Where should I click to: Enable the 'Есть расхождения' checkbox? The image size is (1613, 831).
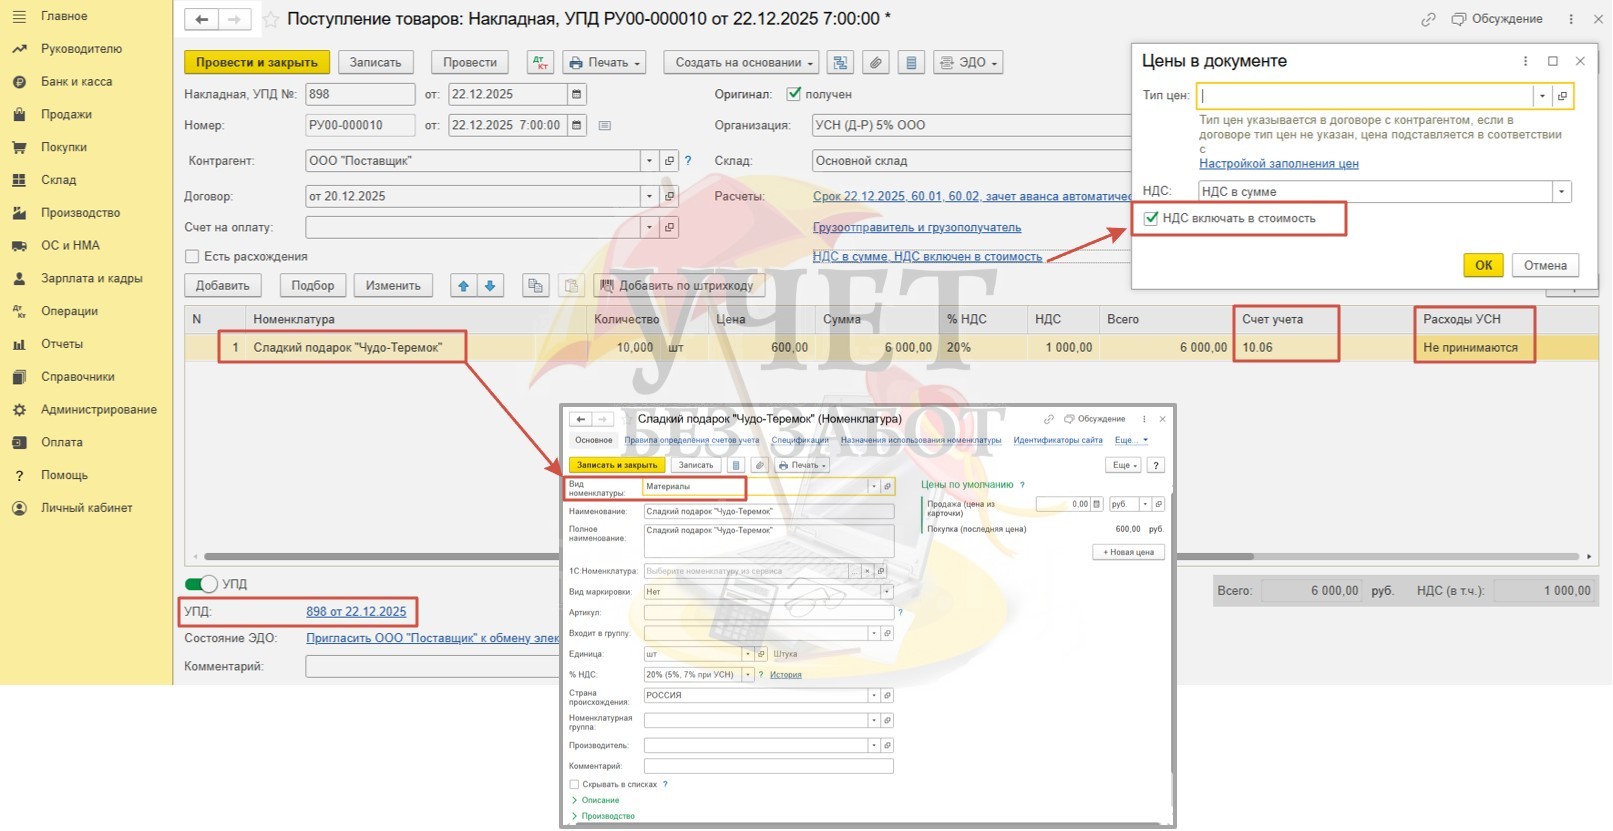(192, 257)
